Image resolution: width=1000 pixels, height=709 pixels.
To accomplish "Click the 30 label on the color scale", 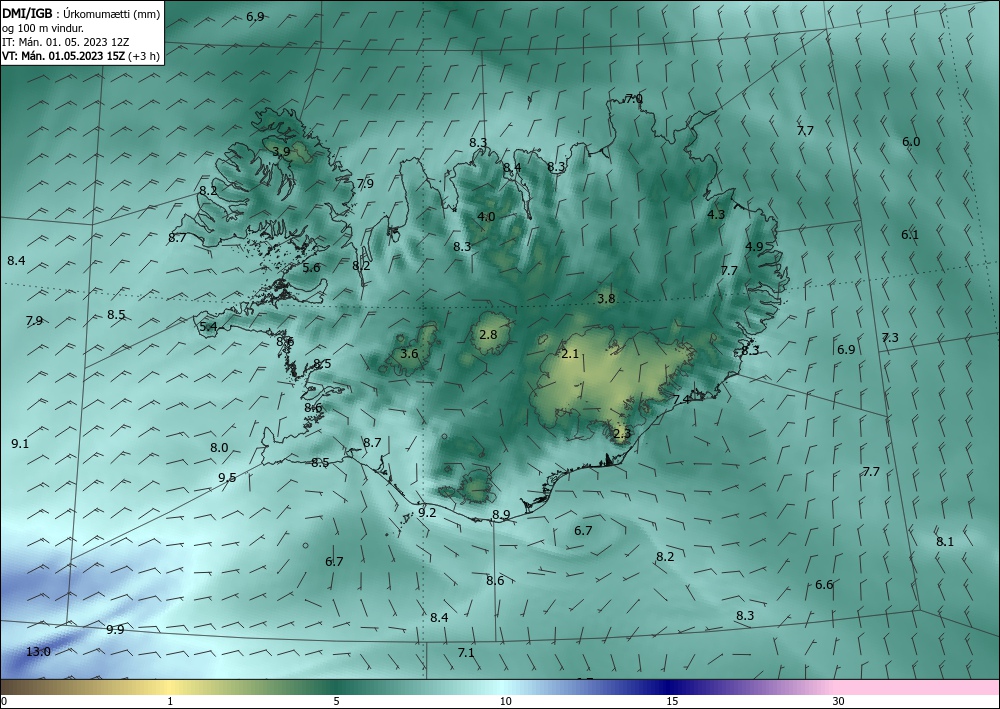I will [839, 701].
